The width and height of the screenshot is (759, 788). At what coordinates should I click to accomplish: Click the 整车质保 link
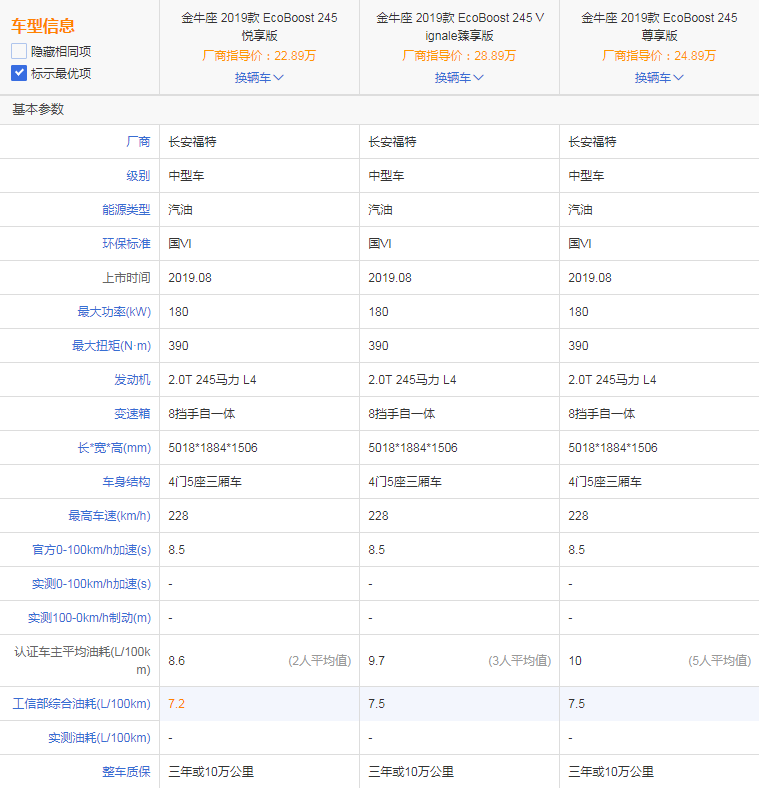(126, 771)
